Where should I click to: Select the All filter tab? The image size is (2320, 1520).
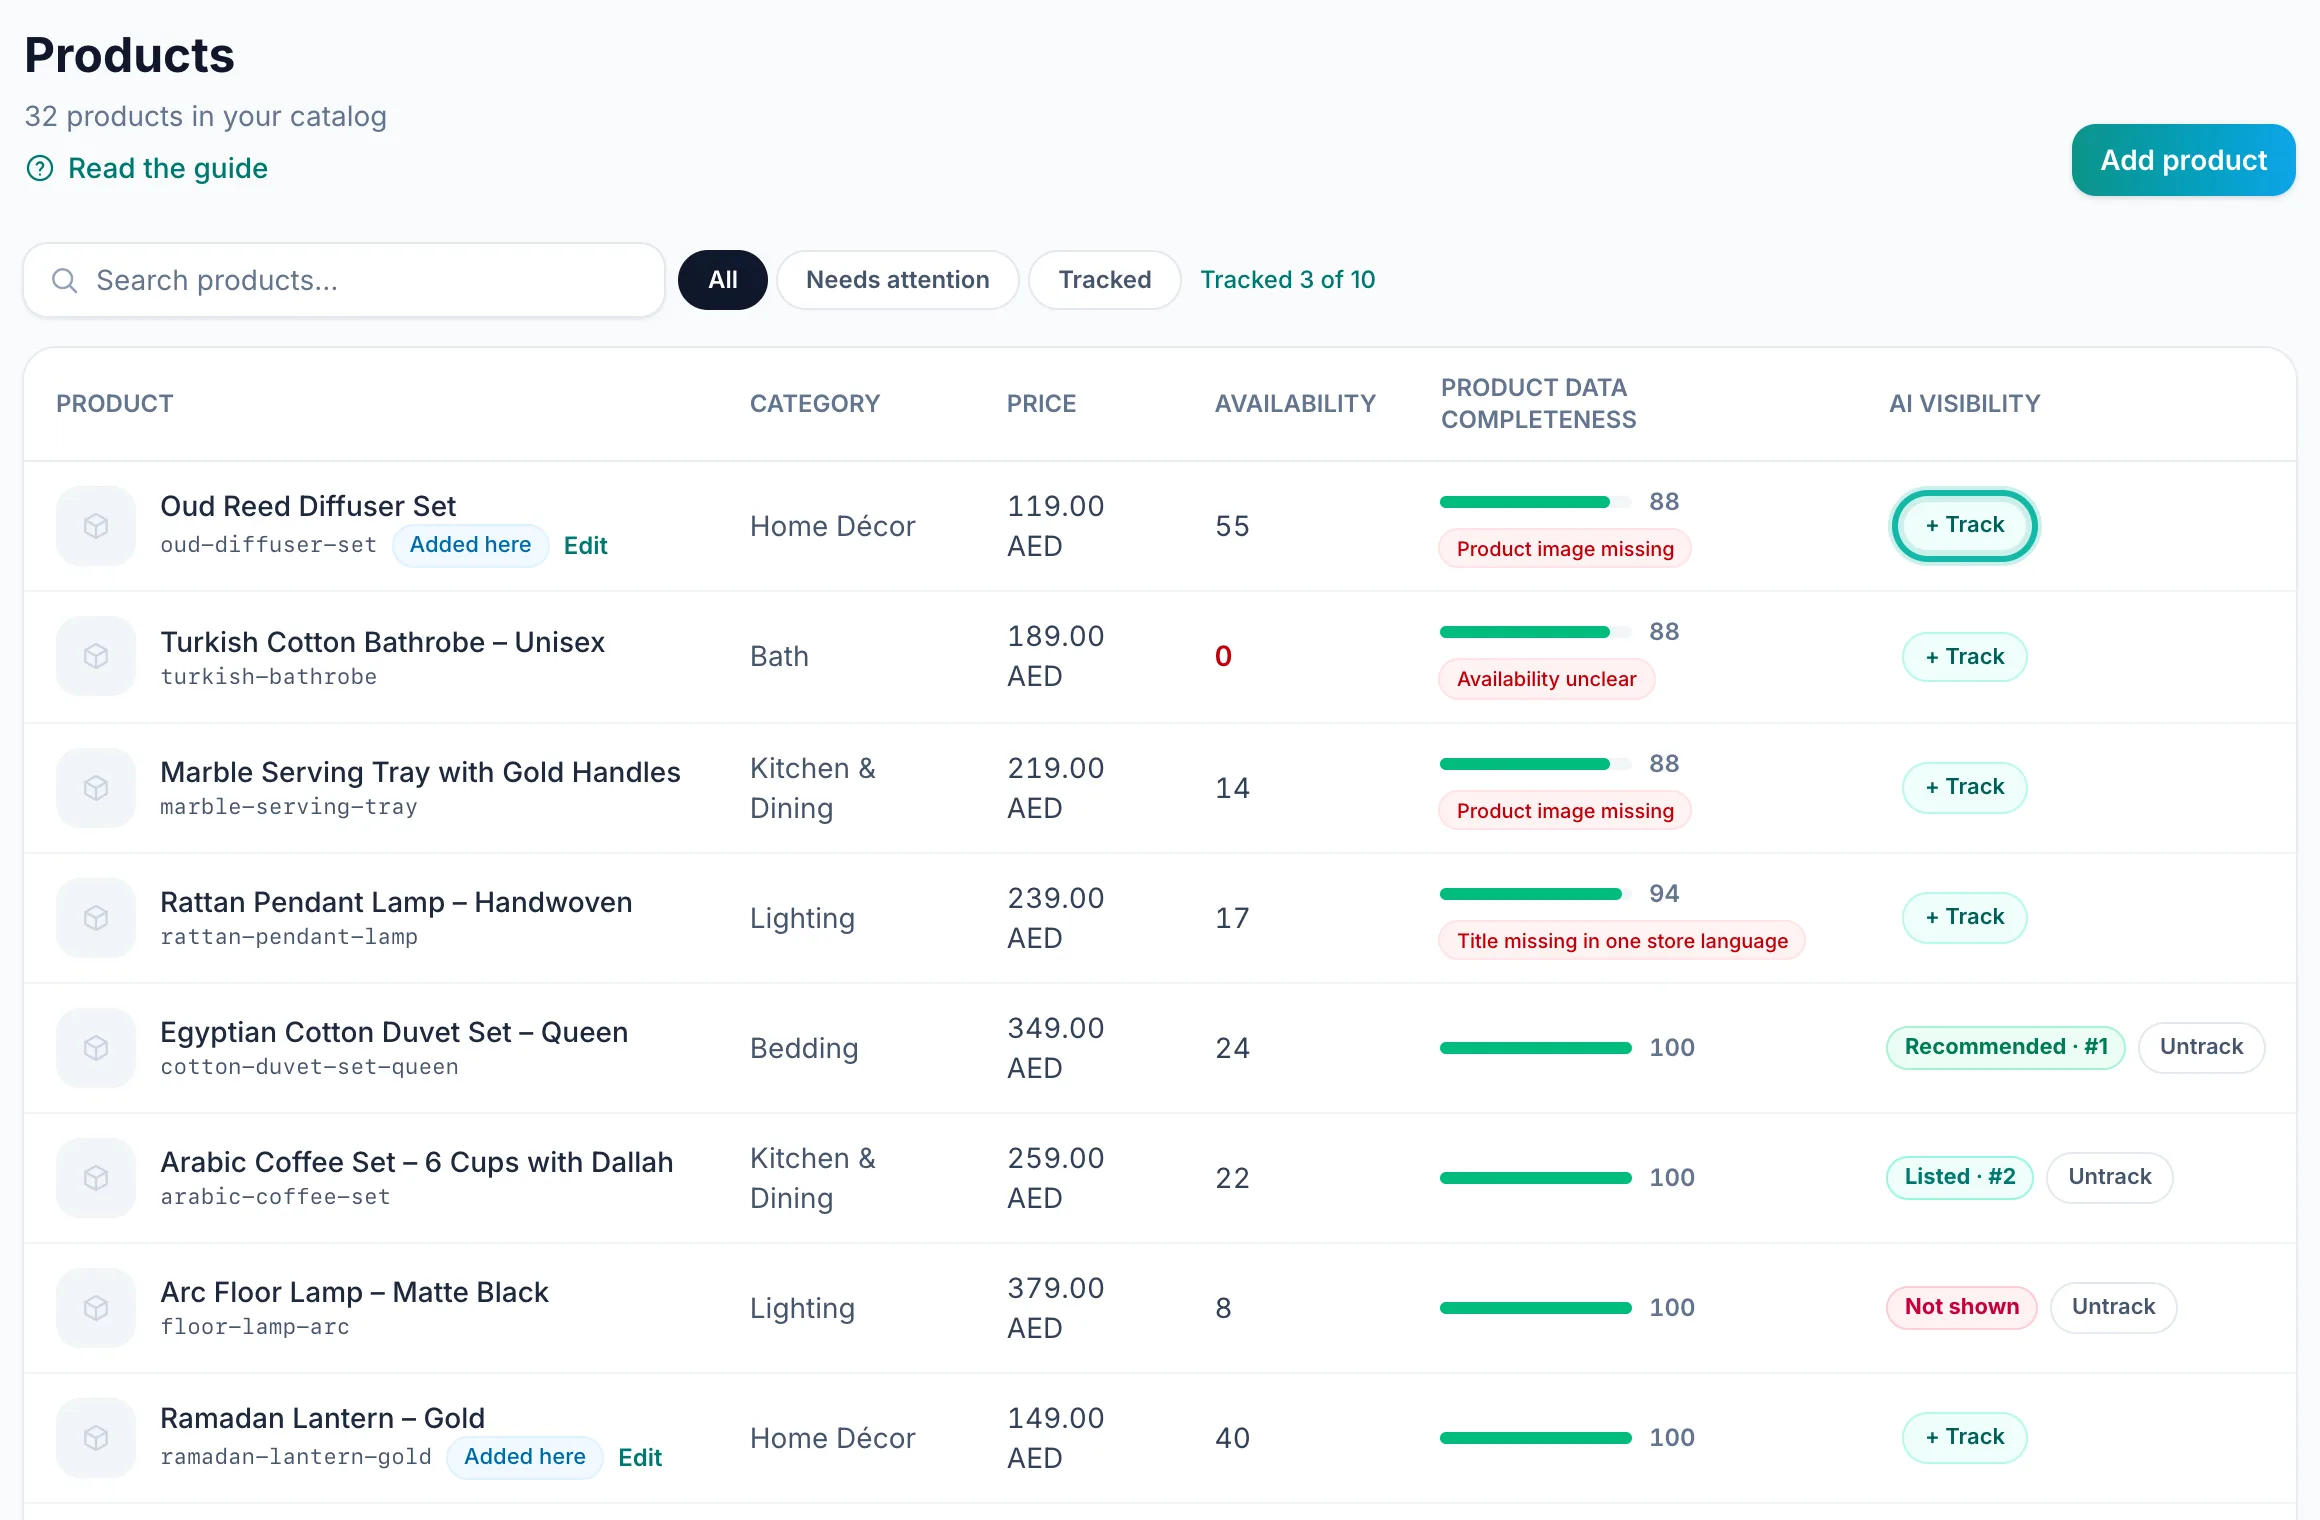tap(723, 280)
